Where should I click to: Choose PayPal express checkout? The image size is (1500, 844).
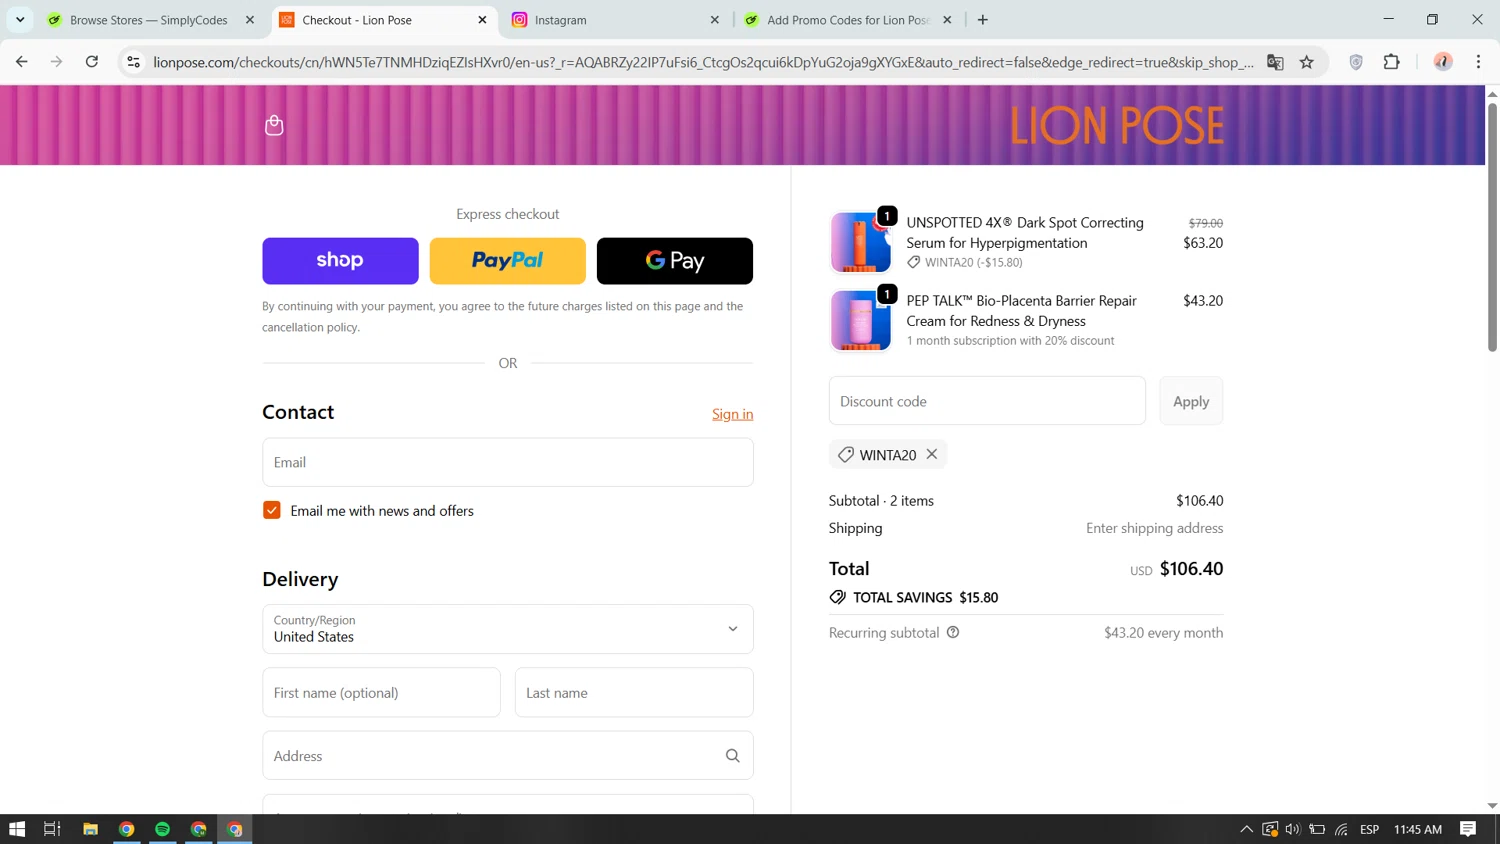[x=507, y=261]
